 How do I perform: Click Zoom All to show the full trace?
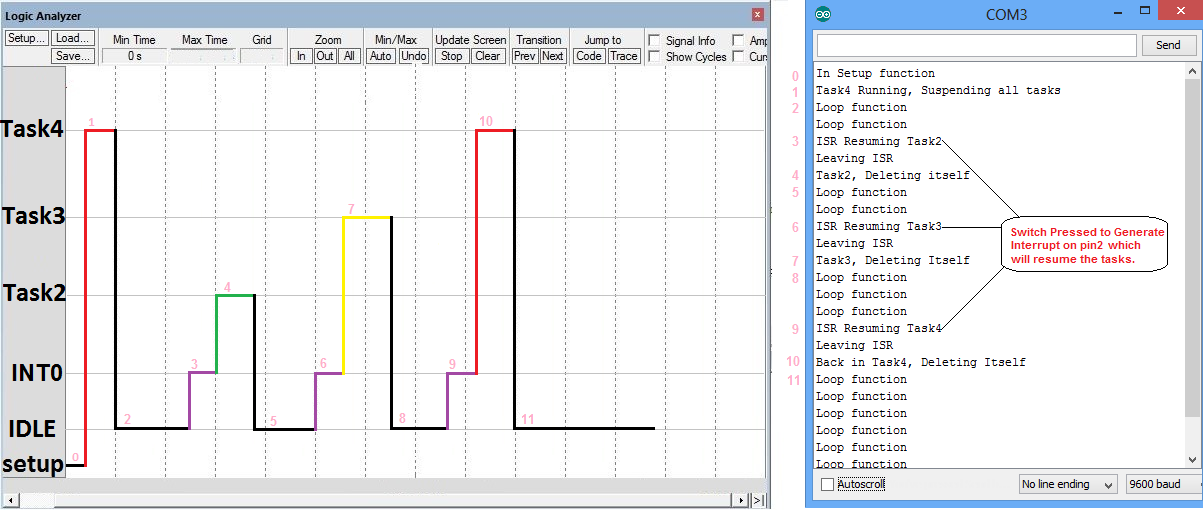tap(349, 56)
